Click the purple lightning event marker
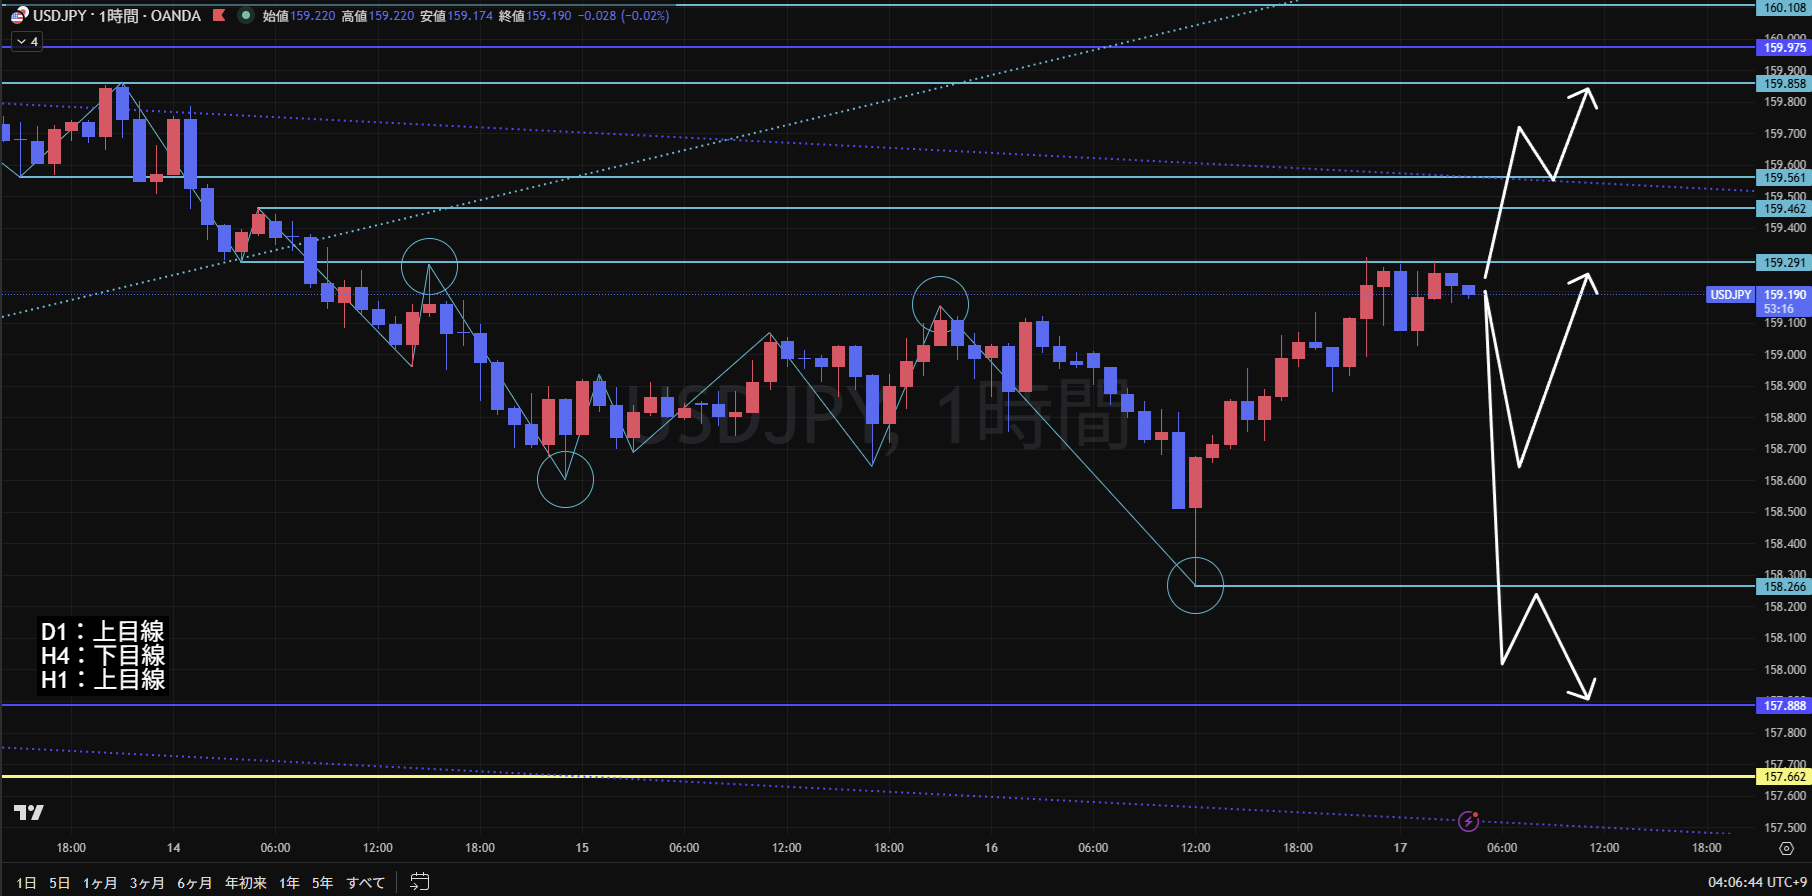This screenshot has height=896, width=1812. click(1468, 821)
